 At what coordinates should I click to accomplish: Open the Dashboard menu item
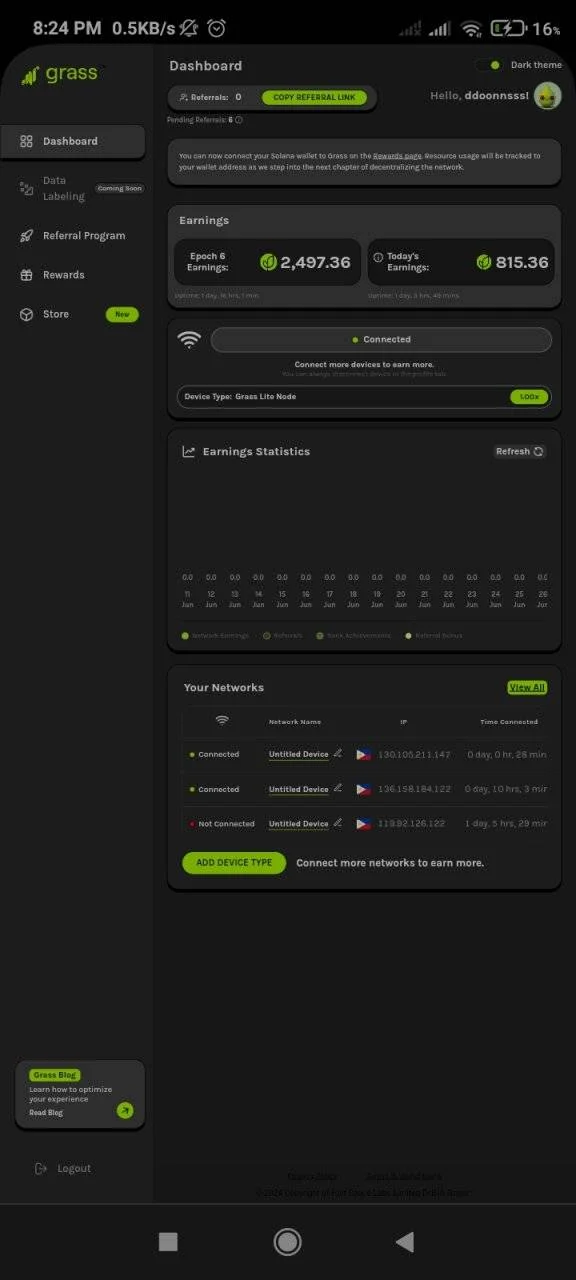pos(73,142)
